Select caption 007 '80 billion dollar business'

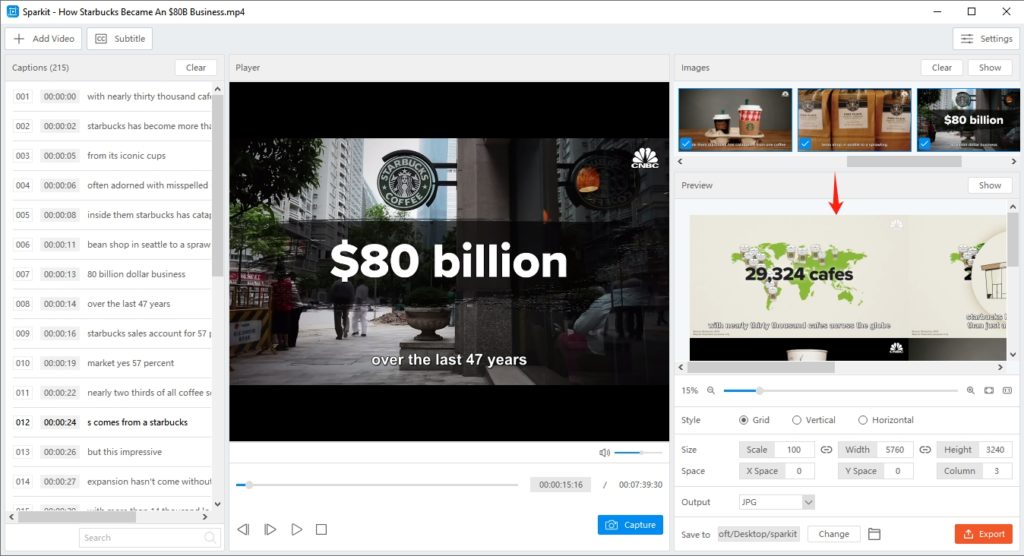coord(112,274)
